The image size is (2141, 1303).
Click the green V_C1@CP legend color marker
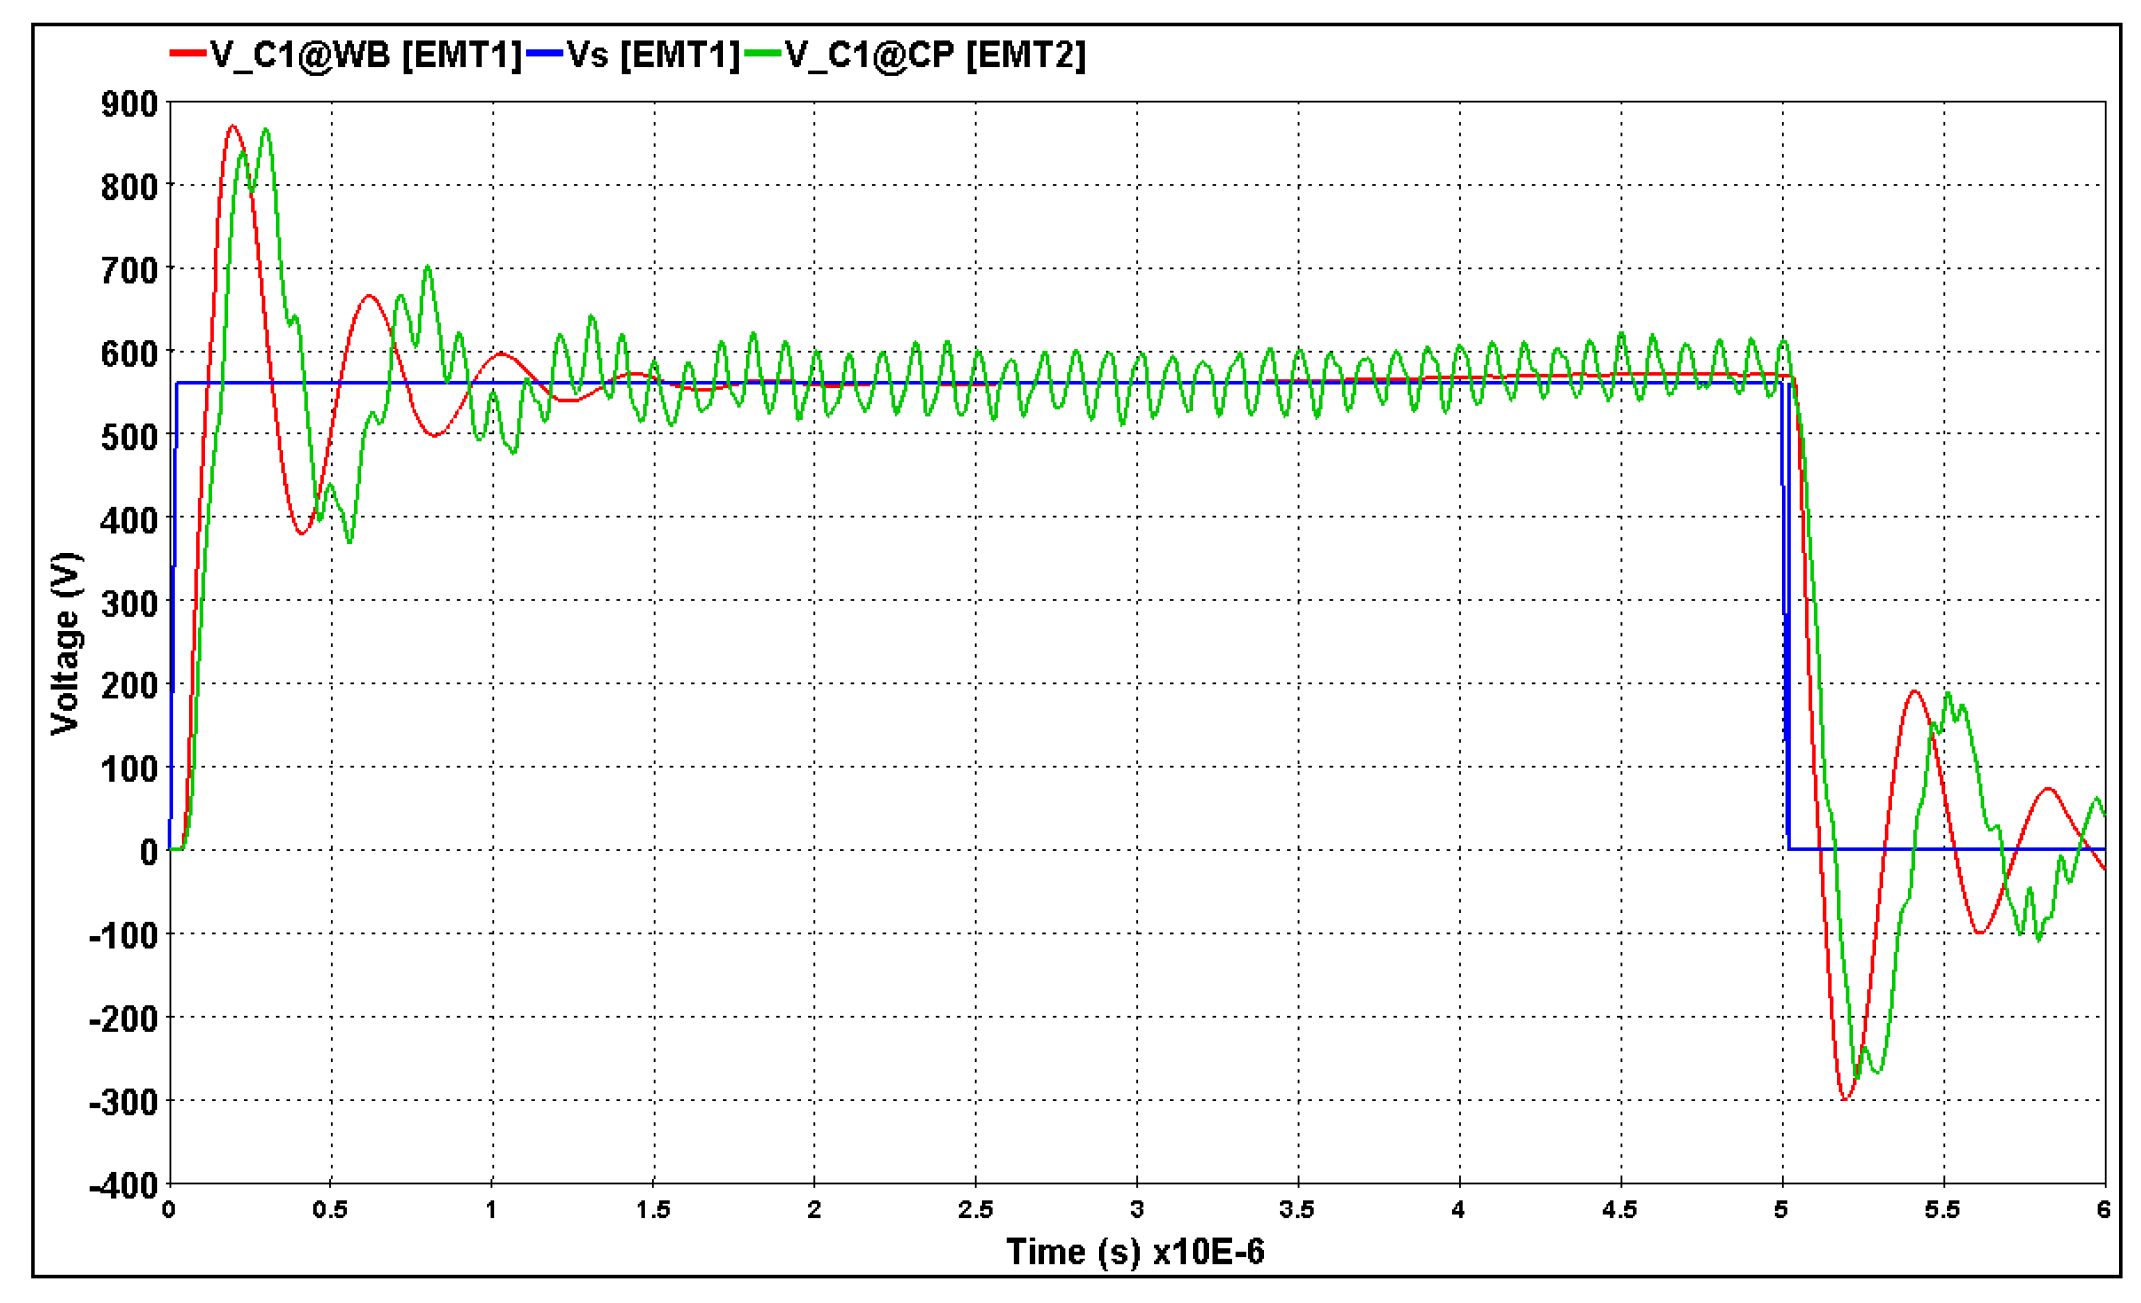point(764,53)
